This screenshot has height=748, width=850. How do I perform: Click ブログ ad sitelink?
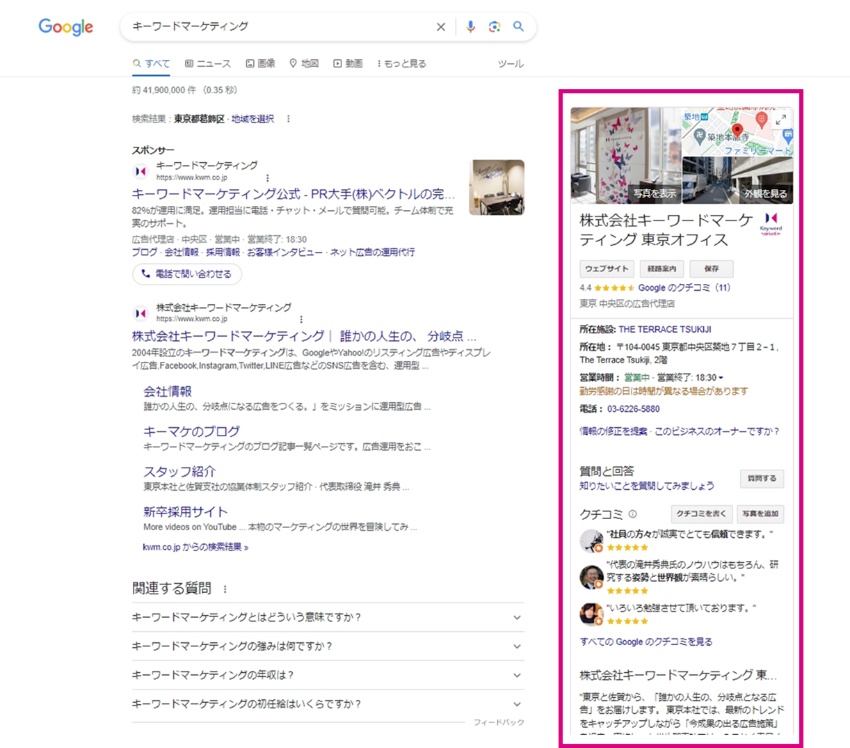145,253
